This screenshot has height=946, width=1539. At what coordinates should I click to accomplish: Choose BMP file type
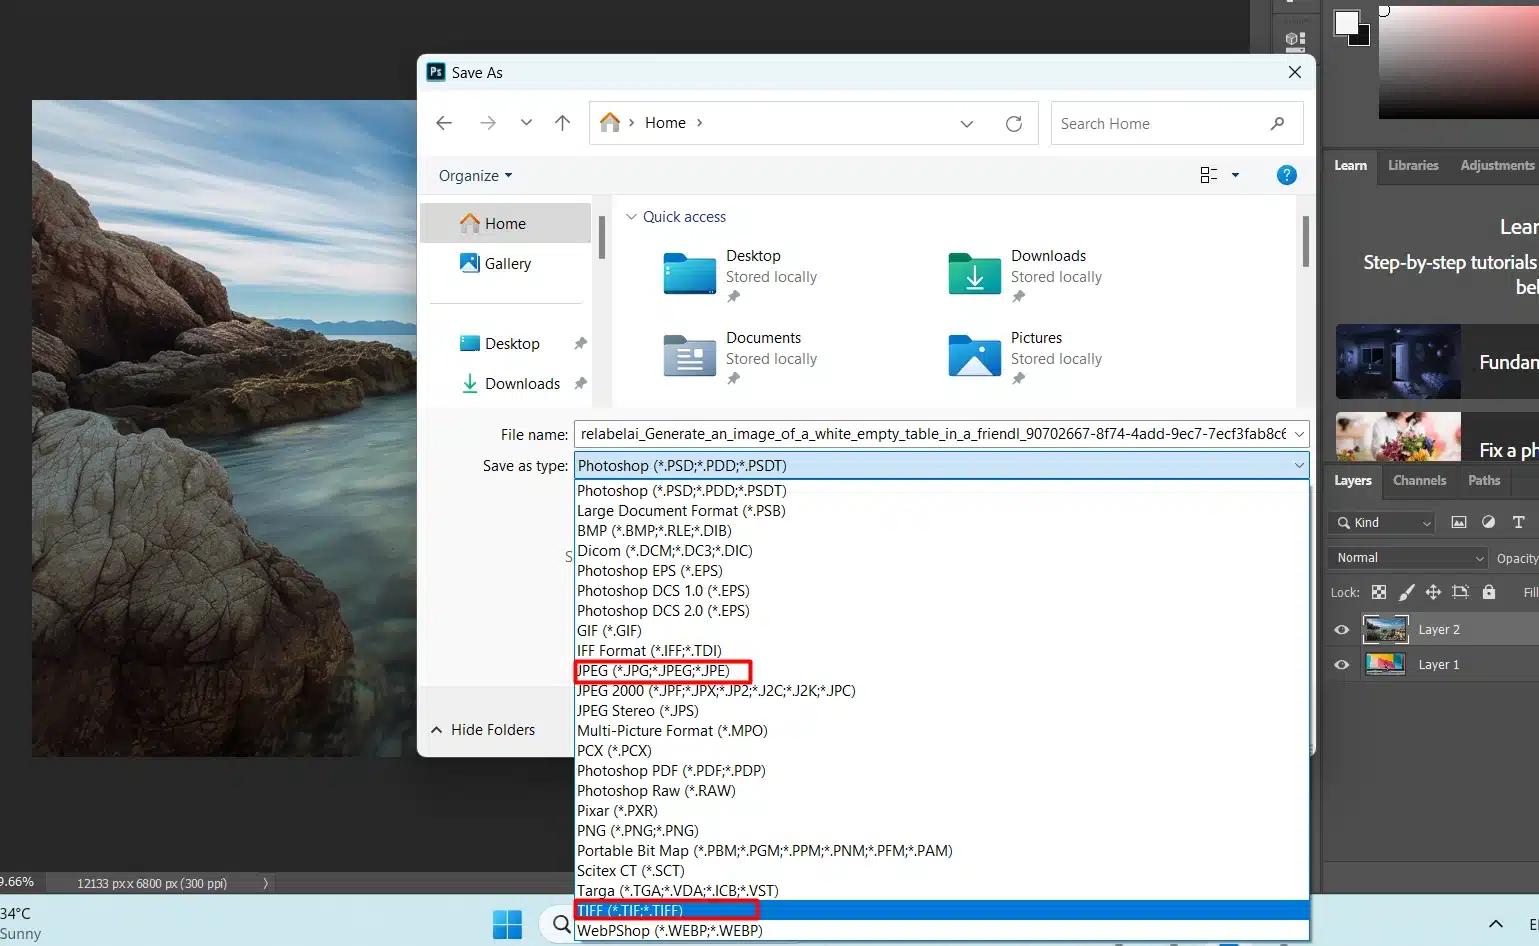tap(941, 531)
